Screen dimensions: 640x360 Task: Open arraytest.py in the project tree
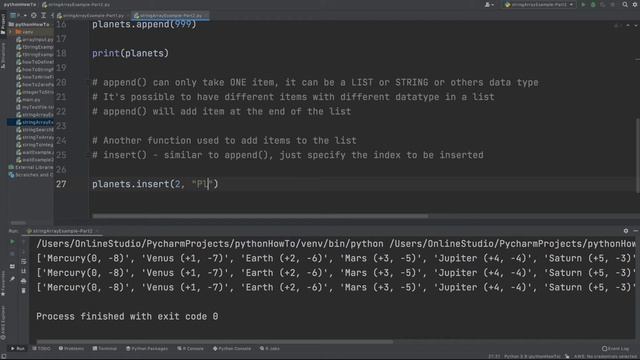point(34,40)
